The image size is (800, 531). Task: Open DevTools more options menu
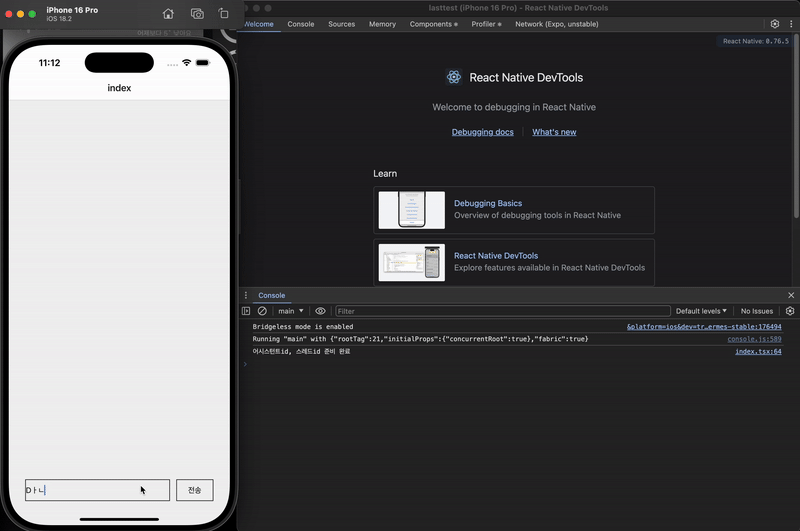click(791, 24)
